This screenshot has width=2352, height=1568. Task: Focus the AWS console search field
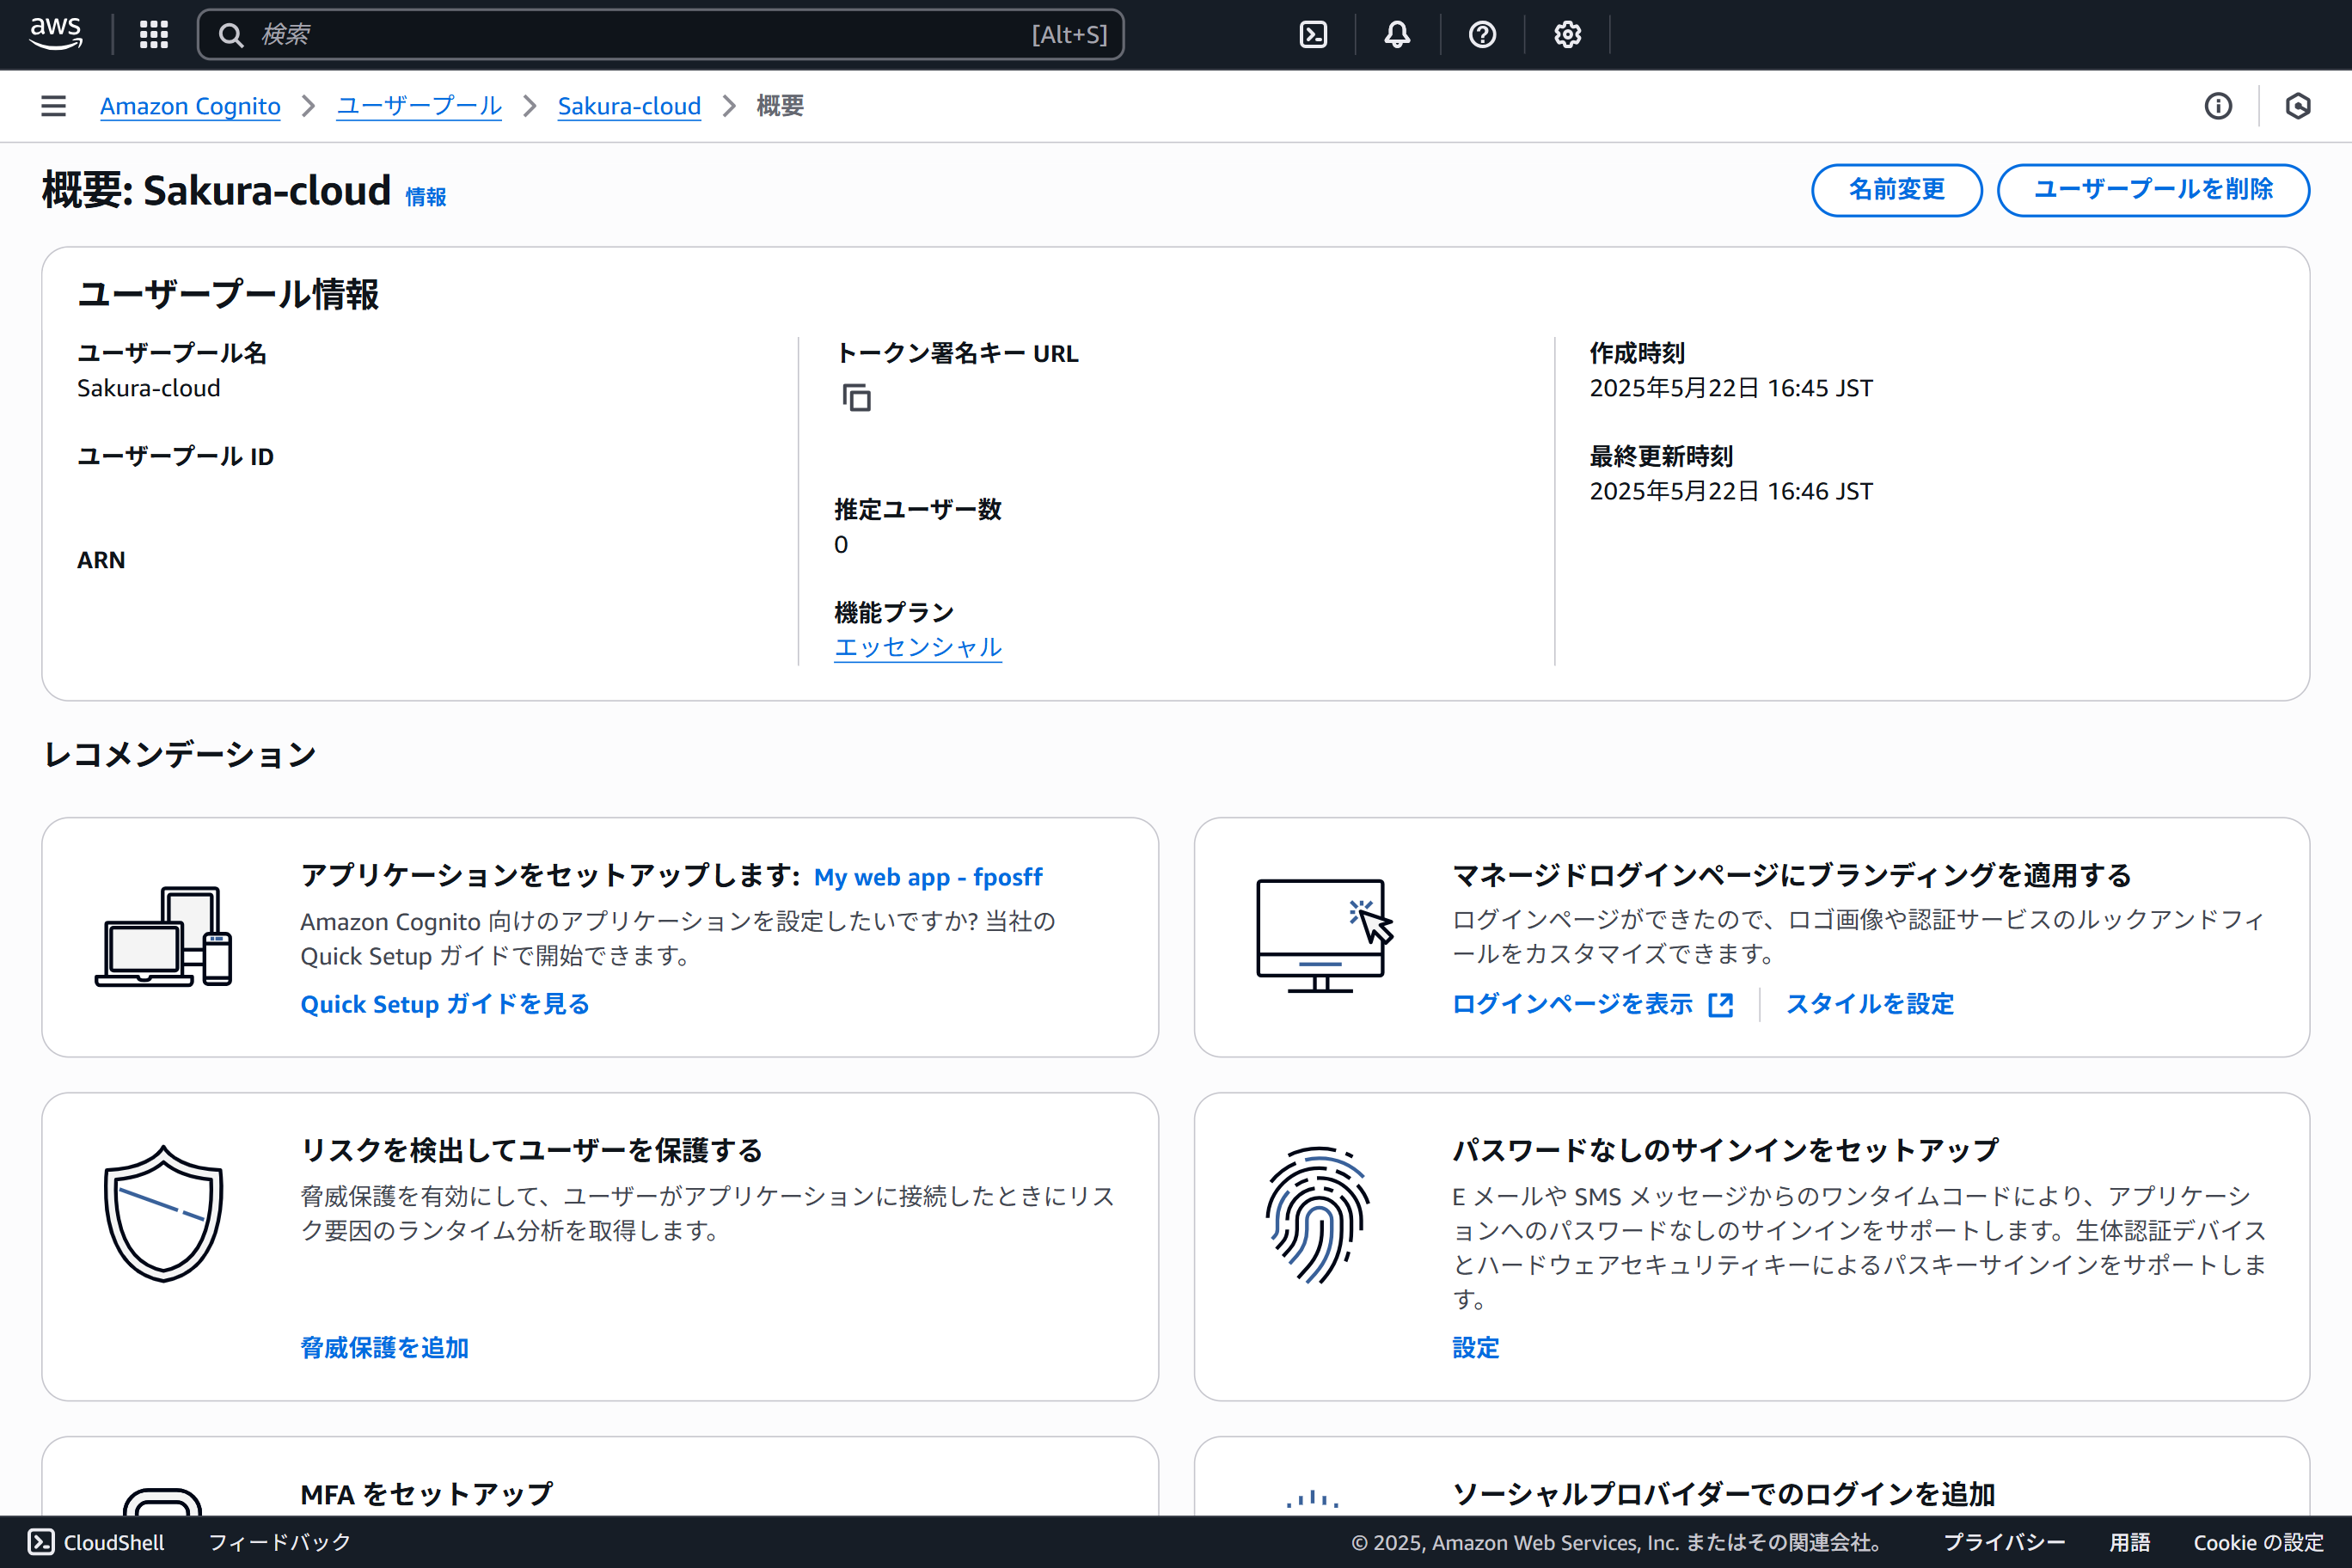660,35
